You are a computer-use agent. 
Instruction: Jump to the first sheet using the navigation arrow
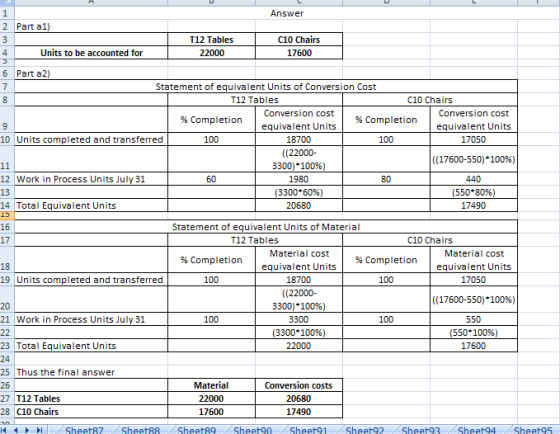point(5,430)
